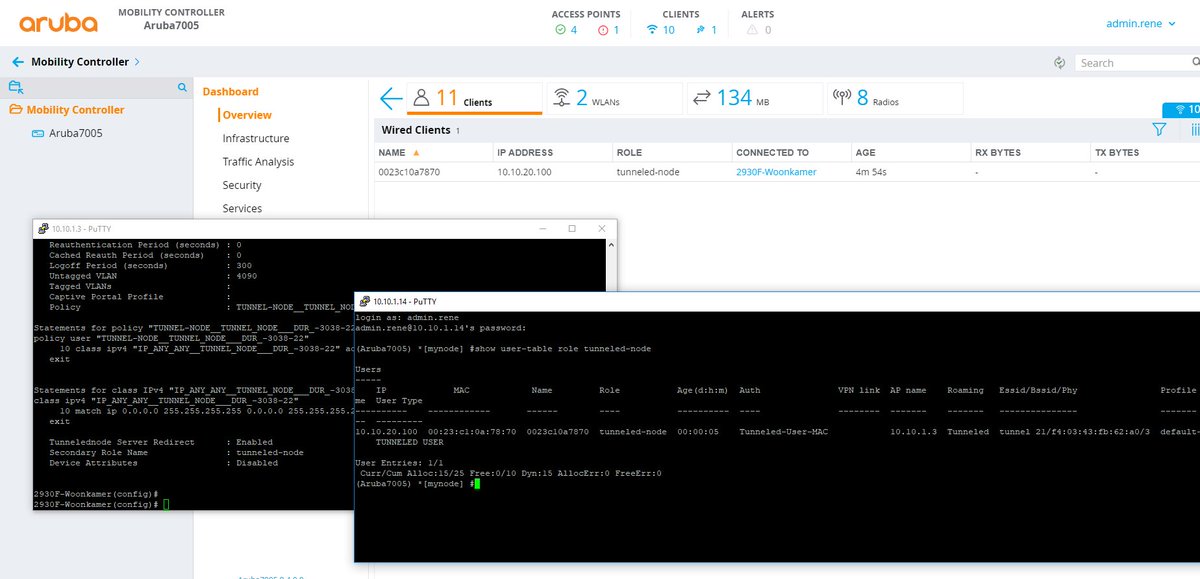Click the wireless clients count 10
Screen dimensions: 1200x579
pyautogui.click(x=661, y=30)
